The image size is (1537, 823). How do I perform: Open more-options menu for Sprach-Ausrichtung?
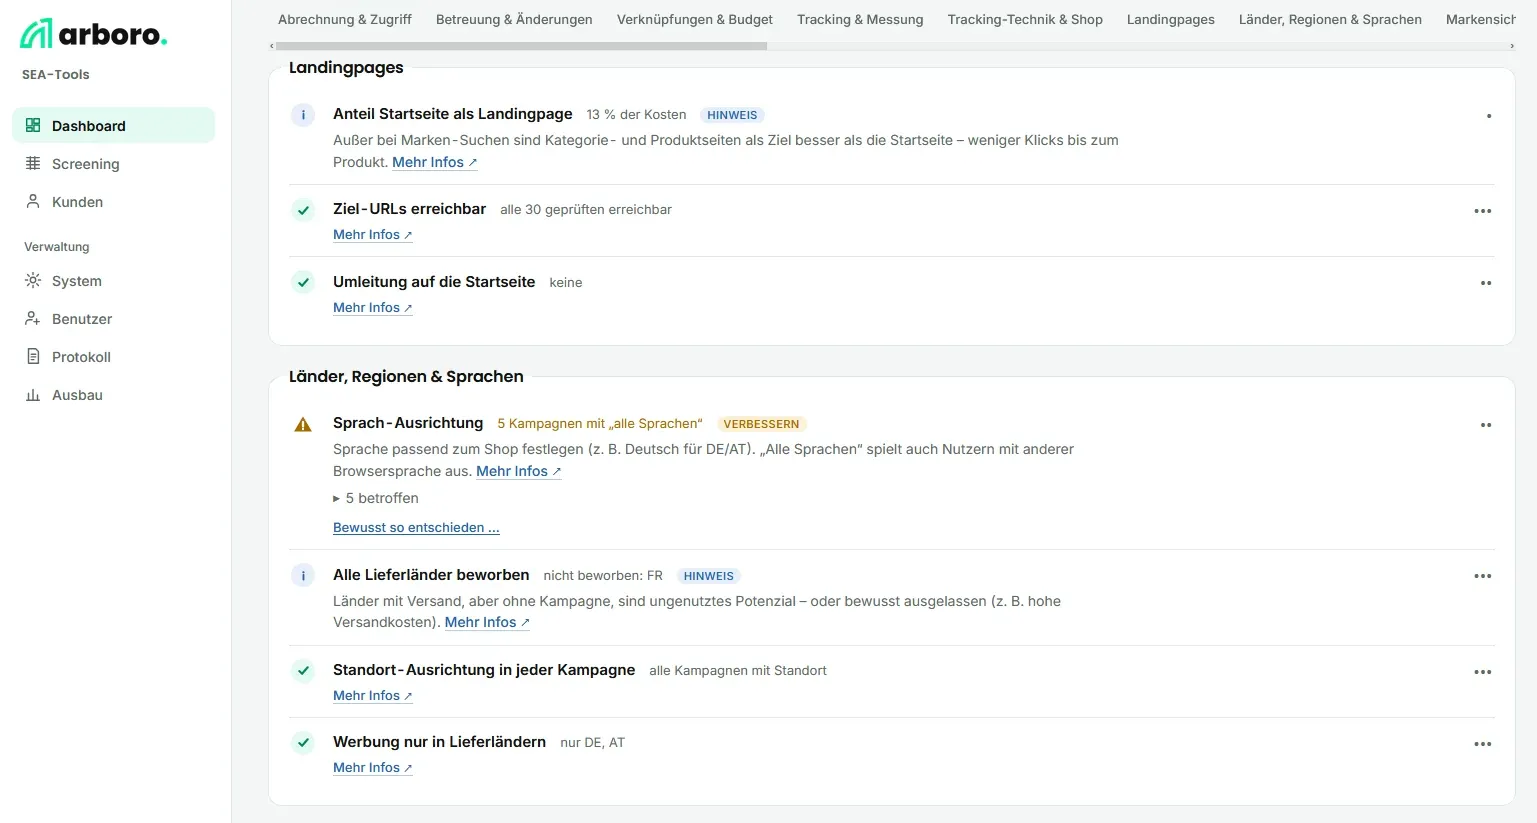pyautogui.click(x=1485, y=425)
